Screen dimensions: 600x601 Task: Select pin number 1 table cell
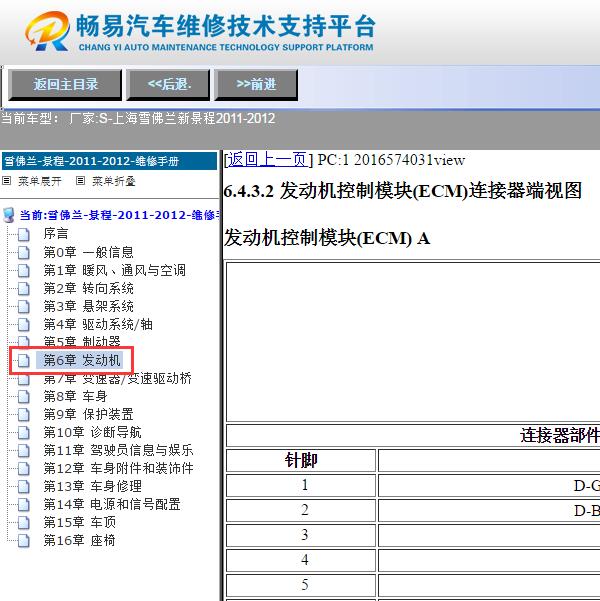tap(301, 486)
